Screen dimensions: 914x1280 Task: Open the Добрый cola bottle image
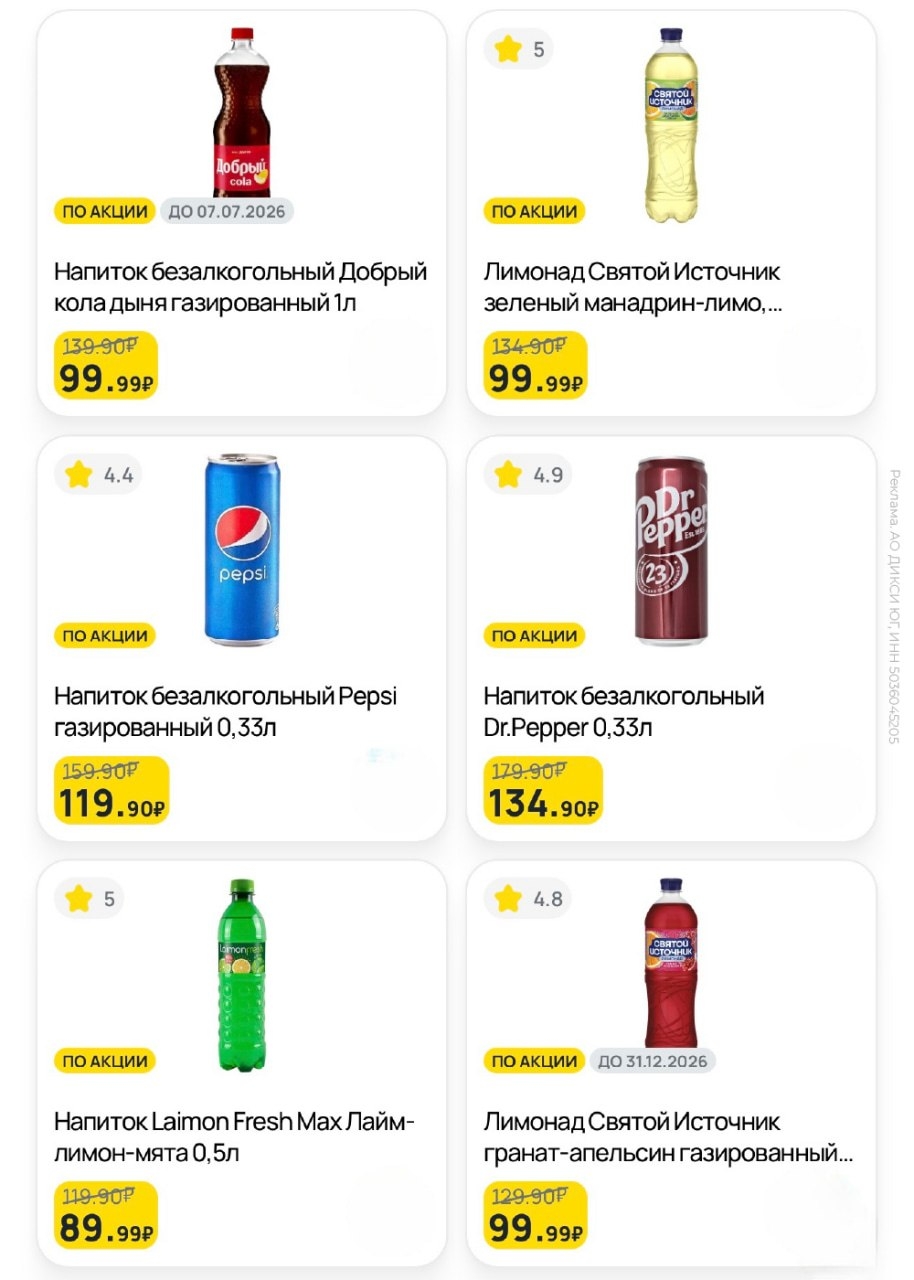click(241, 112)
